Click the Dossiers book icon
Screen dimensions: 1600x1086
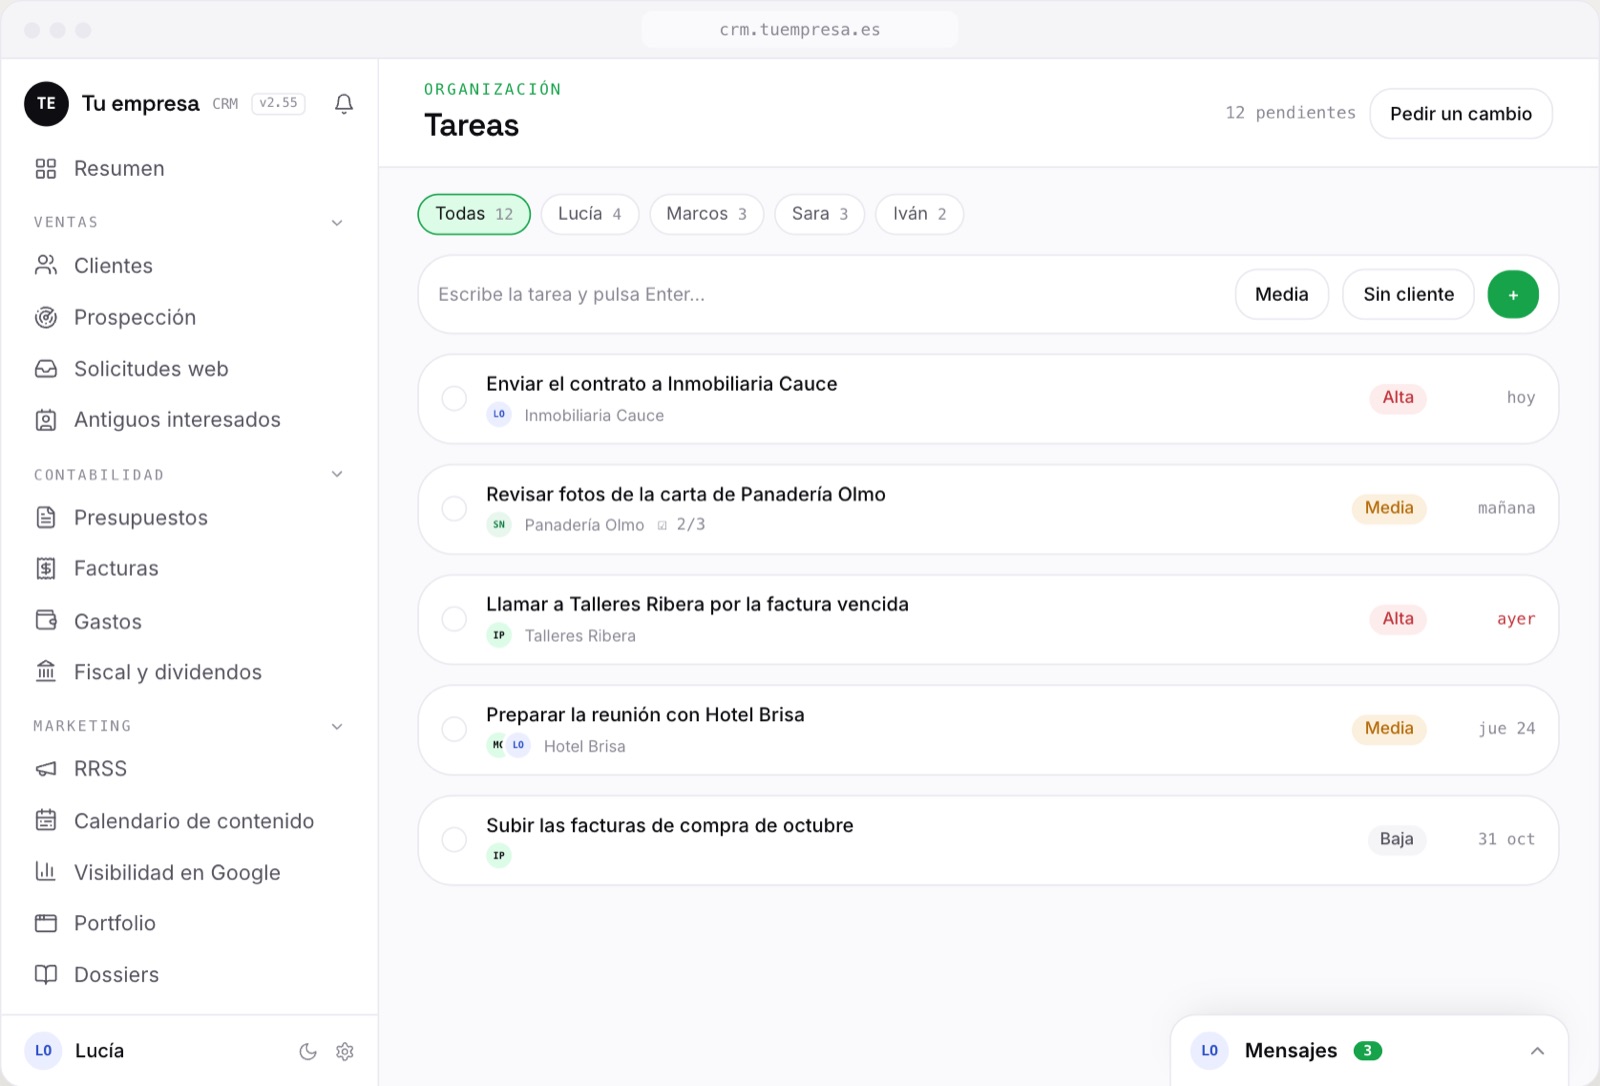pyautogui.click(x=46, y=974)
